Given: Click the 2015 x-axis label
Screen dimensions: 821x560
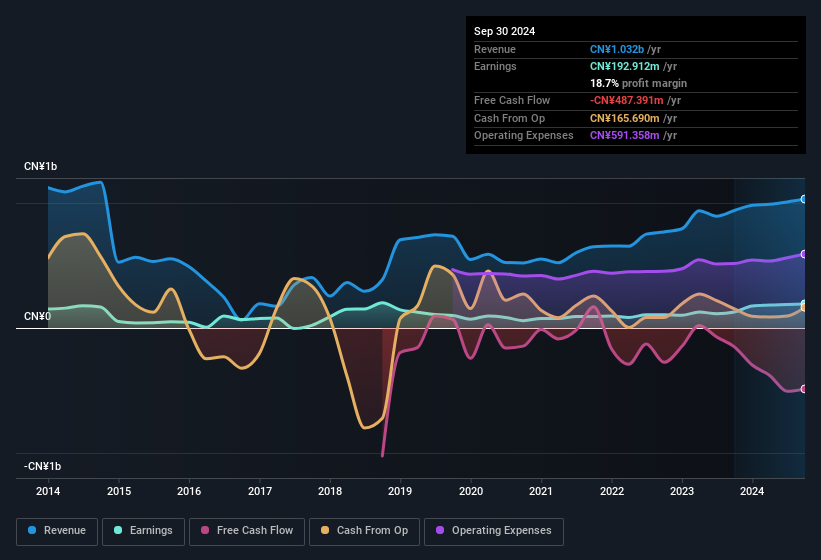Looking at the screenshot, I should (119, 491).
